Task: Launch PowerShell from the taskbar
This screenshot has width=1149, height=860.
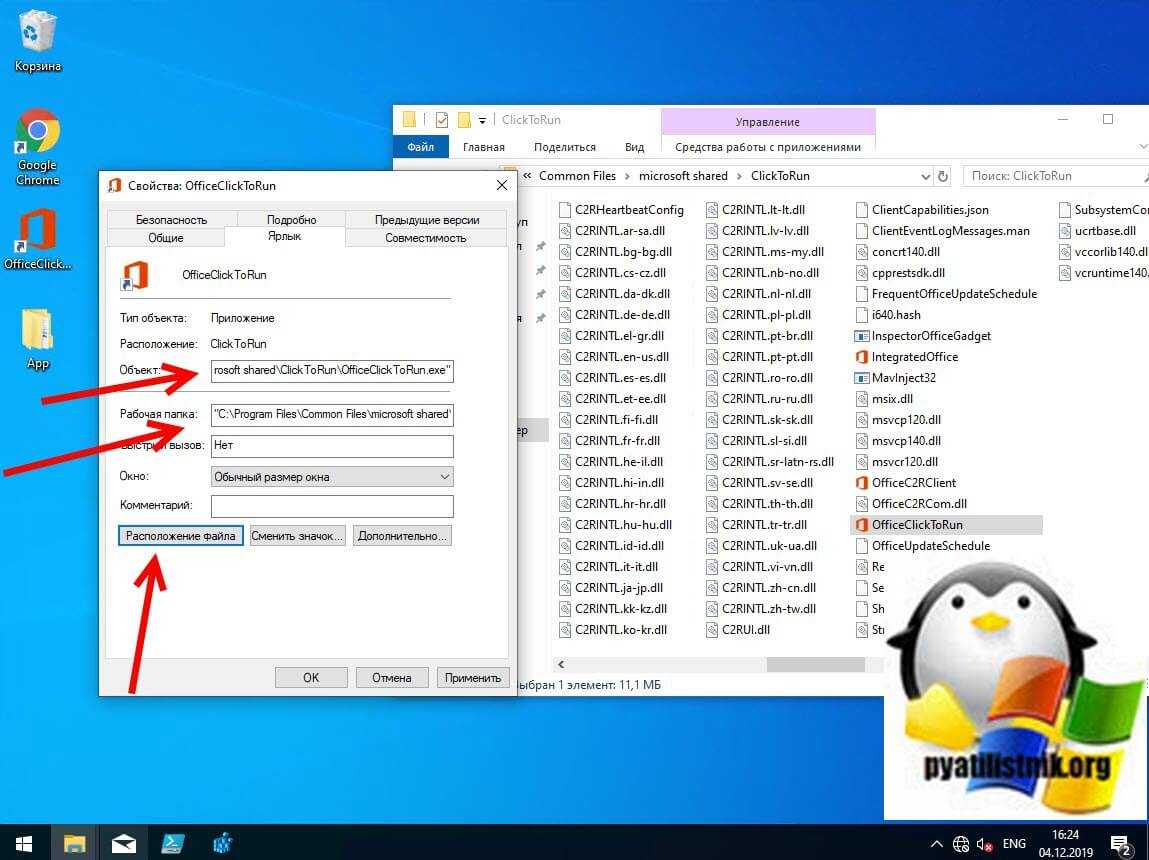Action: tap(171, 842)
